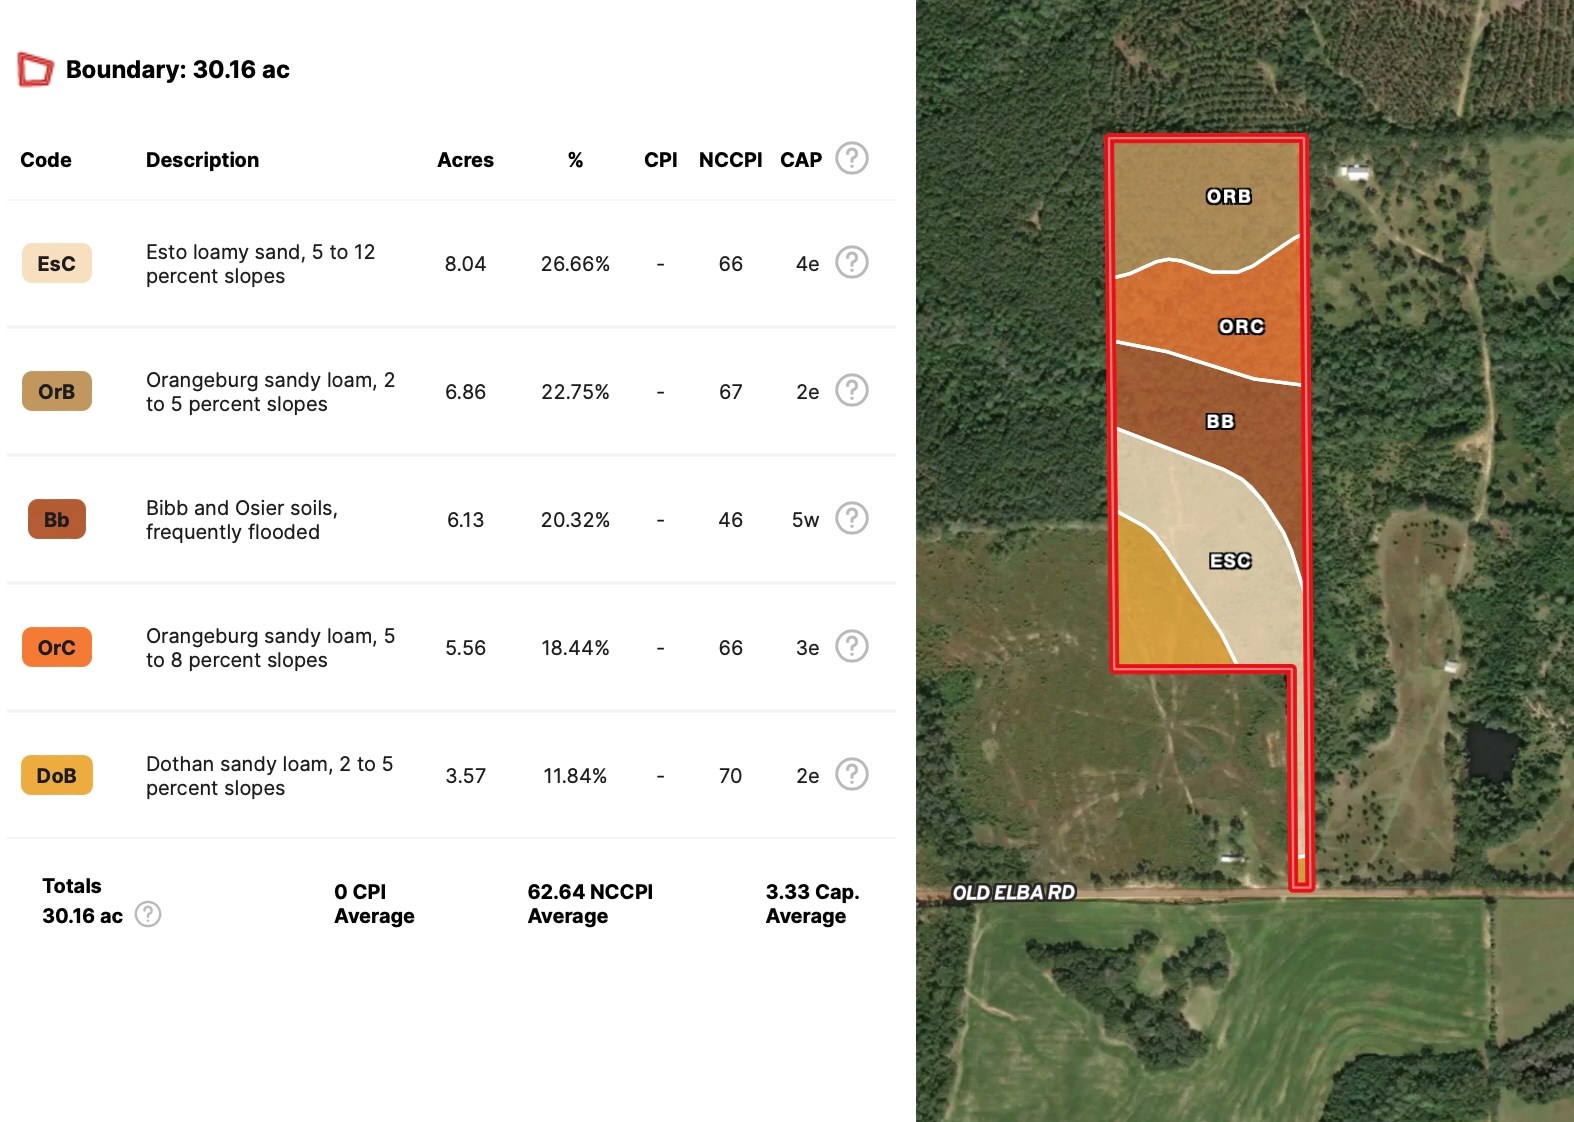Click the 11.84% value
The width and height of the screenshot is (1574, 1122).
click(575, 776)
